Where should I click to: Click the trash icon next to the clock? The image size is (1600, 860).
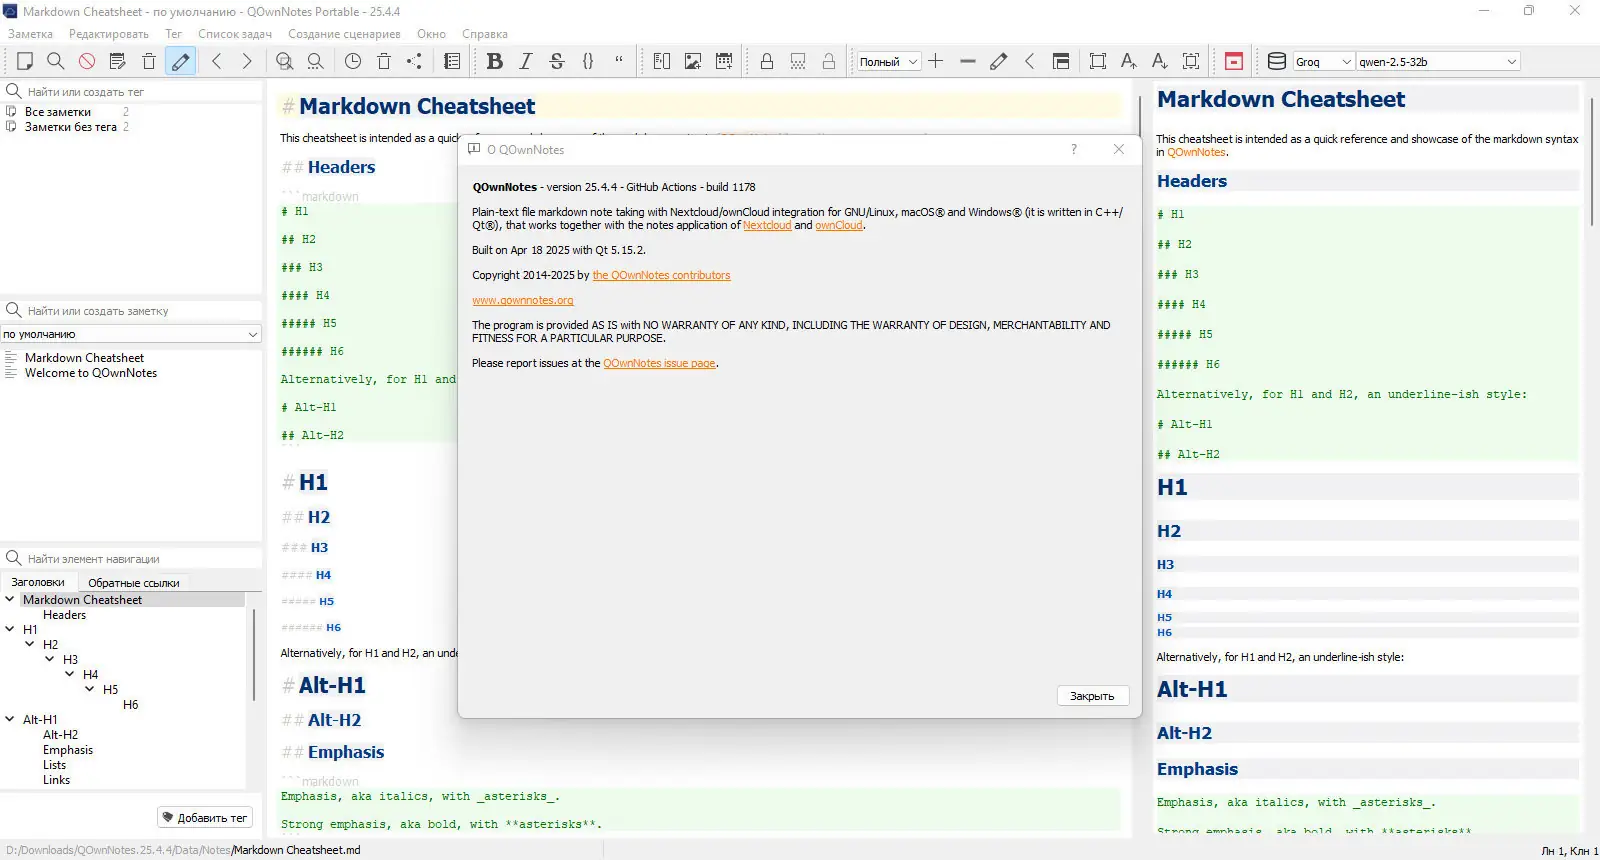384,61
